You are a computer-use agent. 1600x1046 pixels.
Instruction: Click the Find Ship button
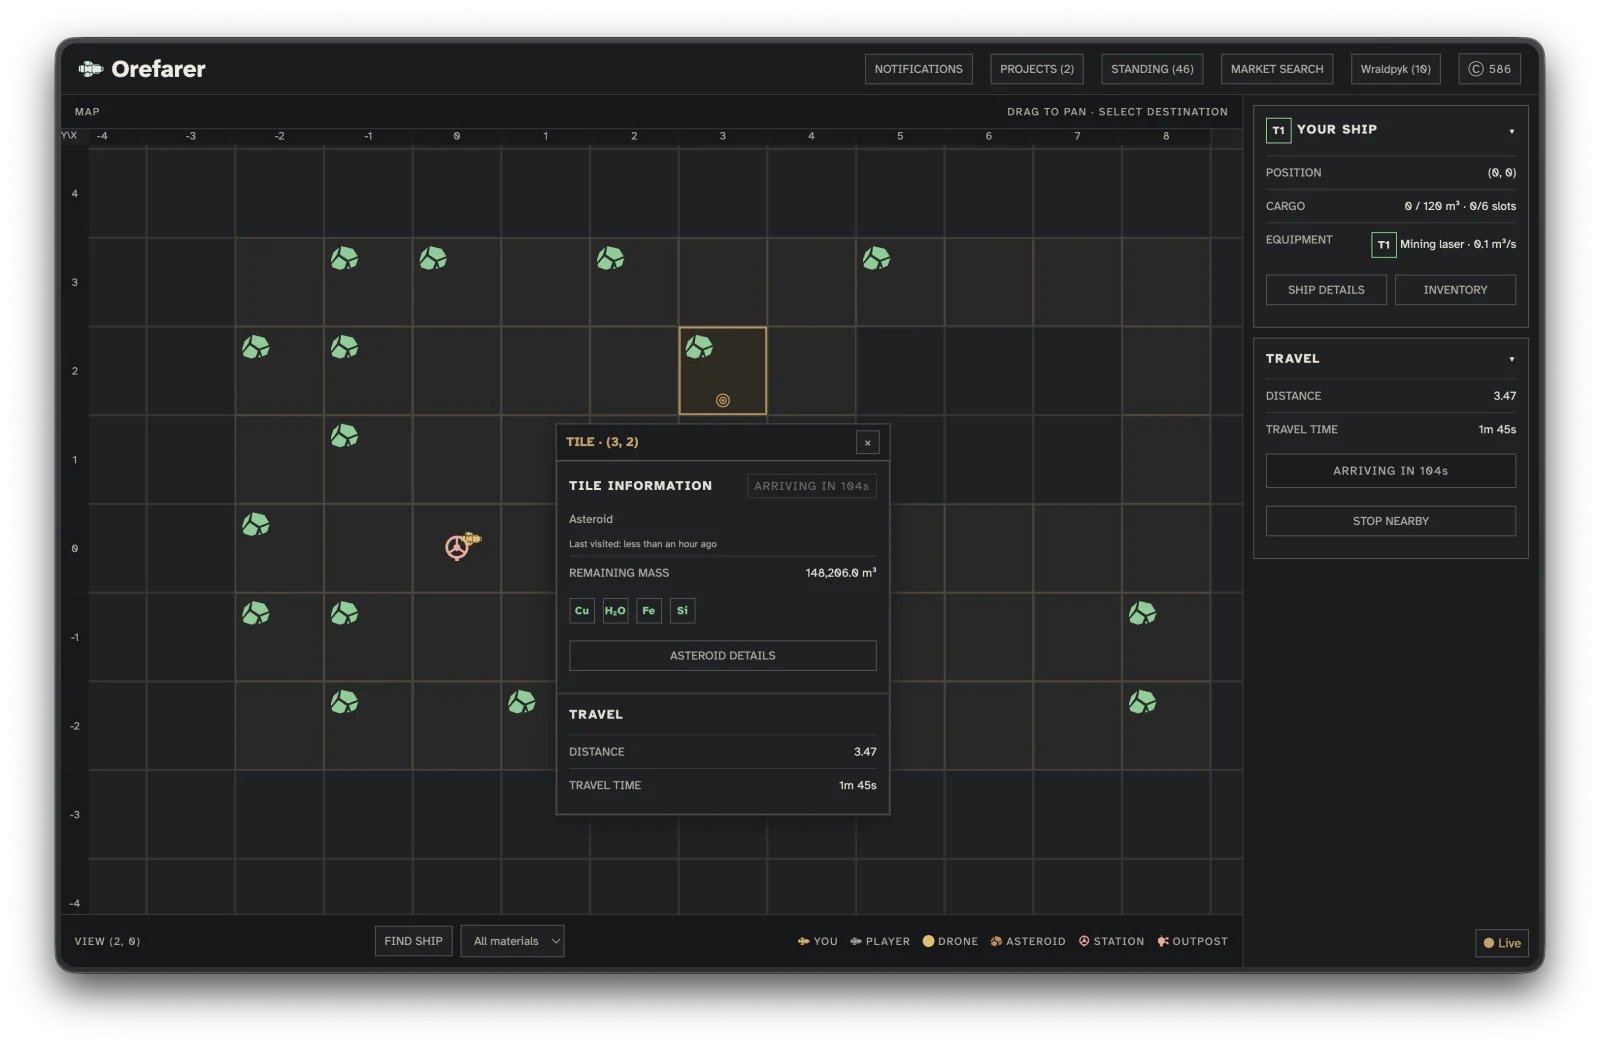tap(413, 941)
